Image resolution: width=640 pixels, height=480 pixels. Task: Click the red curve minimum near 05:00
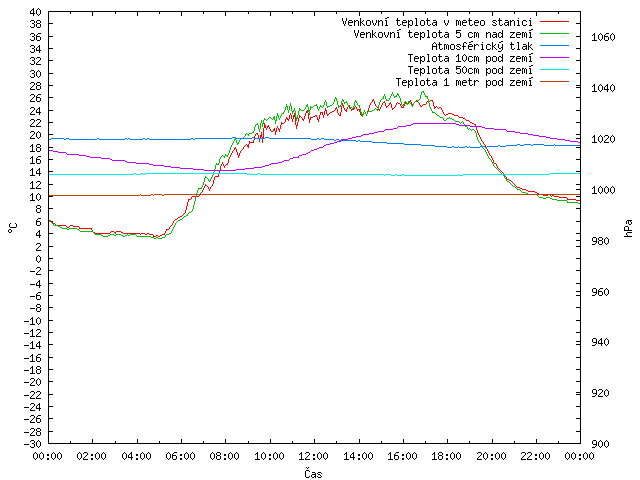click(158, 236)
